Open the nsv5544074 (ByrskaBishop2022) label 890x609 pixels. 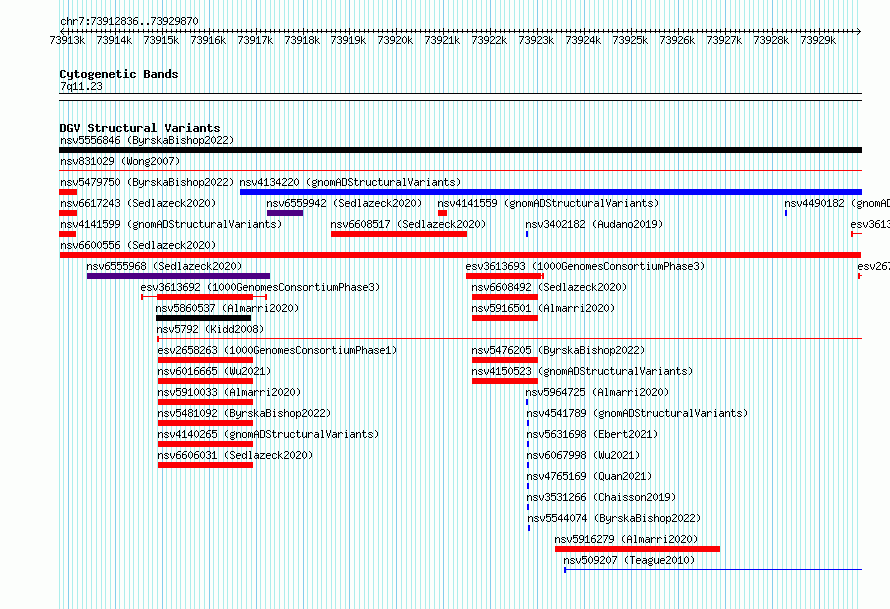[x=614, y=518]
